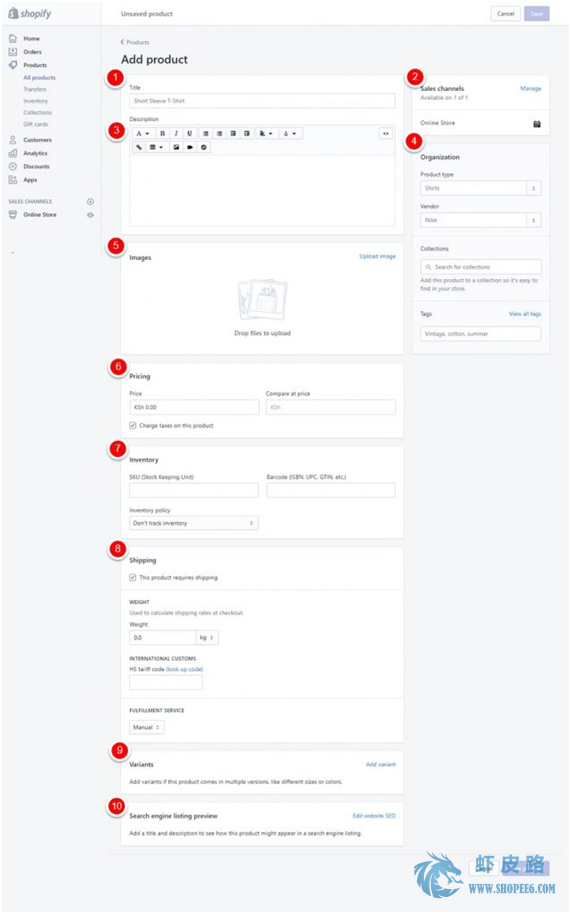Click the Upload image link
The image size is (572, 914).
377,256
